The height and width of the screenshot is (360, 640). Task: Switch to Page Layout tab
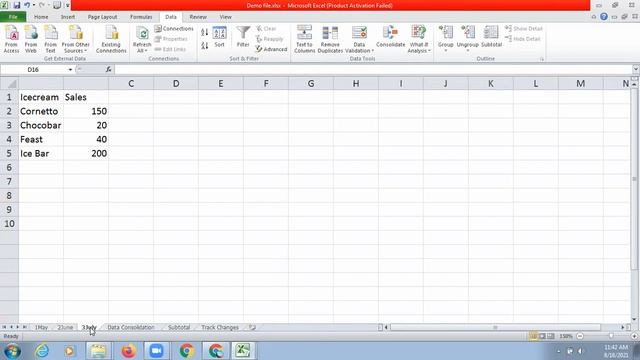click(x=102, y=17)
